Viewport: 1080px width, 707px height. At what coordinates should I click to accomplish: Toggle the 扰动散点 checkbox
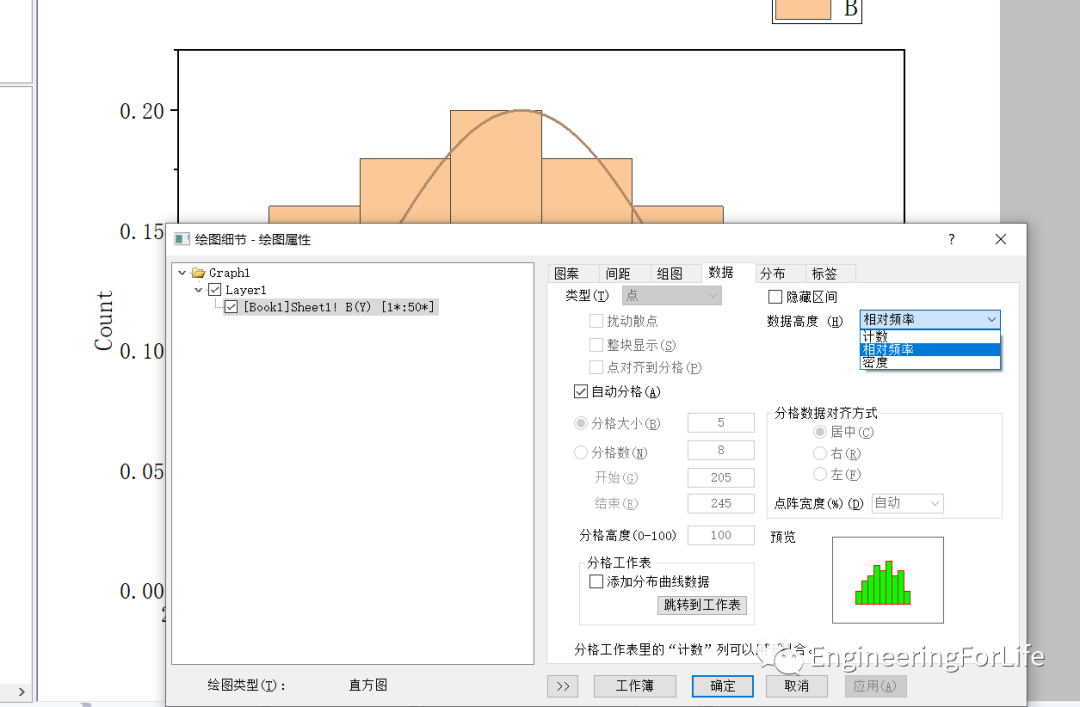596,321
